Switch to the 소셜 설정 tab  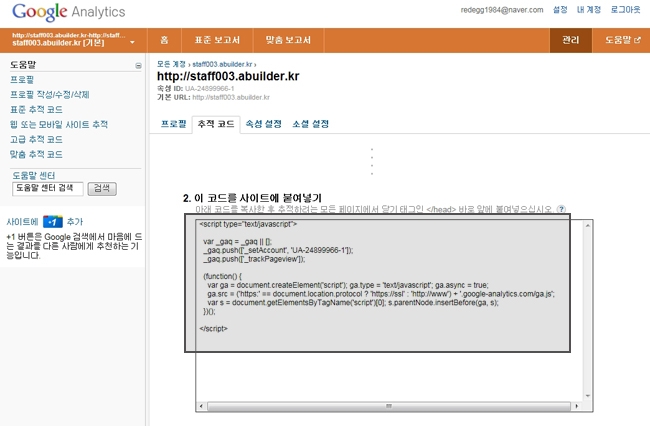pyautogui.click(x=310, y=124)
